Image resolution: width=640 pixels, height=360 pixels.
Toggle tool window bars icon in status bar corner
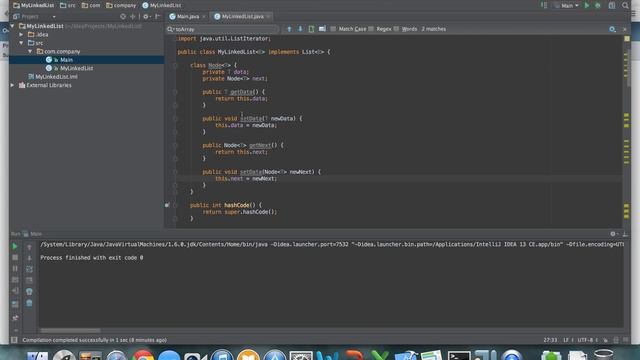coord(14,340)
